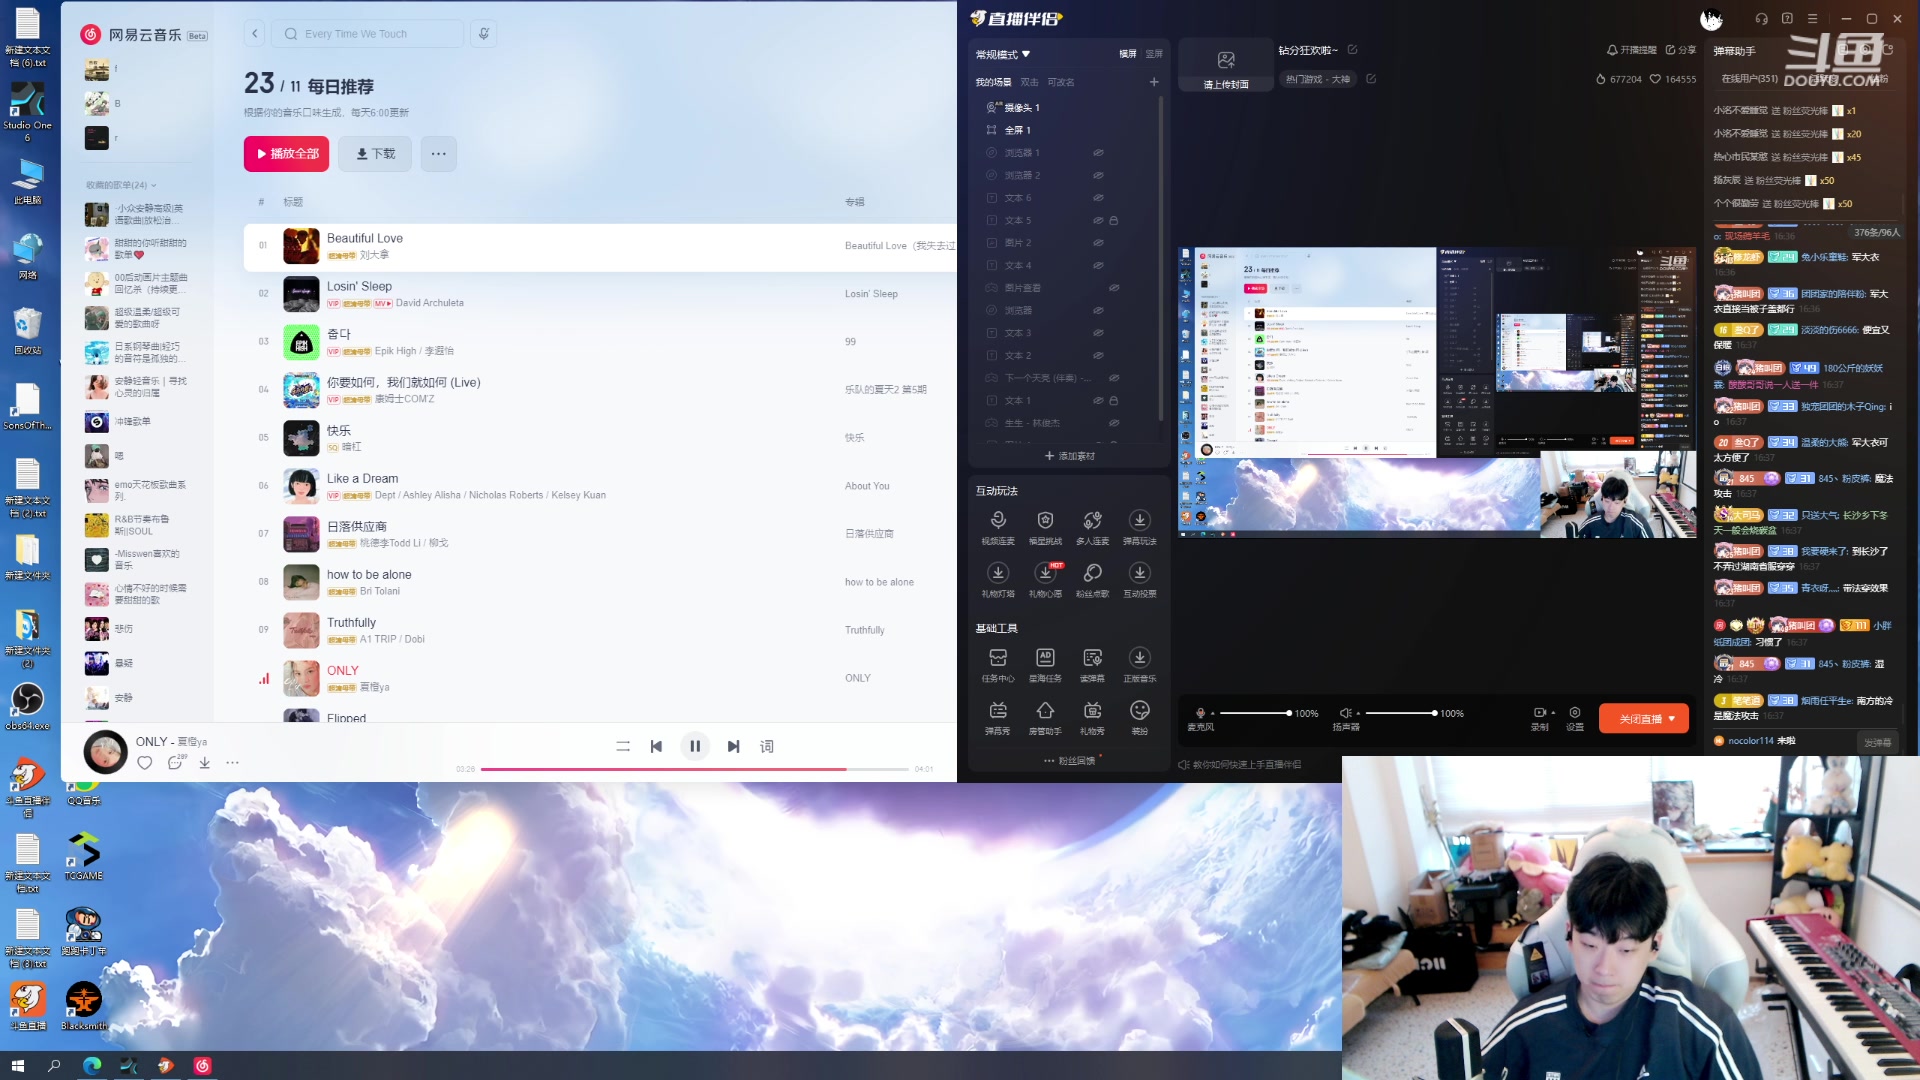Select the 双击 scene tab
This screenshot has height=1080, width=1920.
[1029, 82]
